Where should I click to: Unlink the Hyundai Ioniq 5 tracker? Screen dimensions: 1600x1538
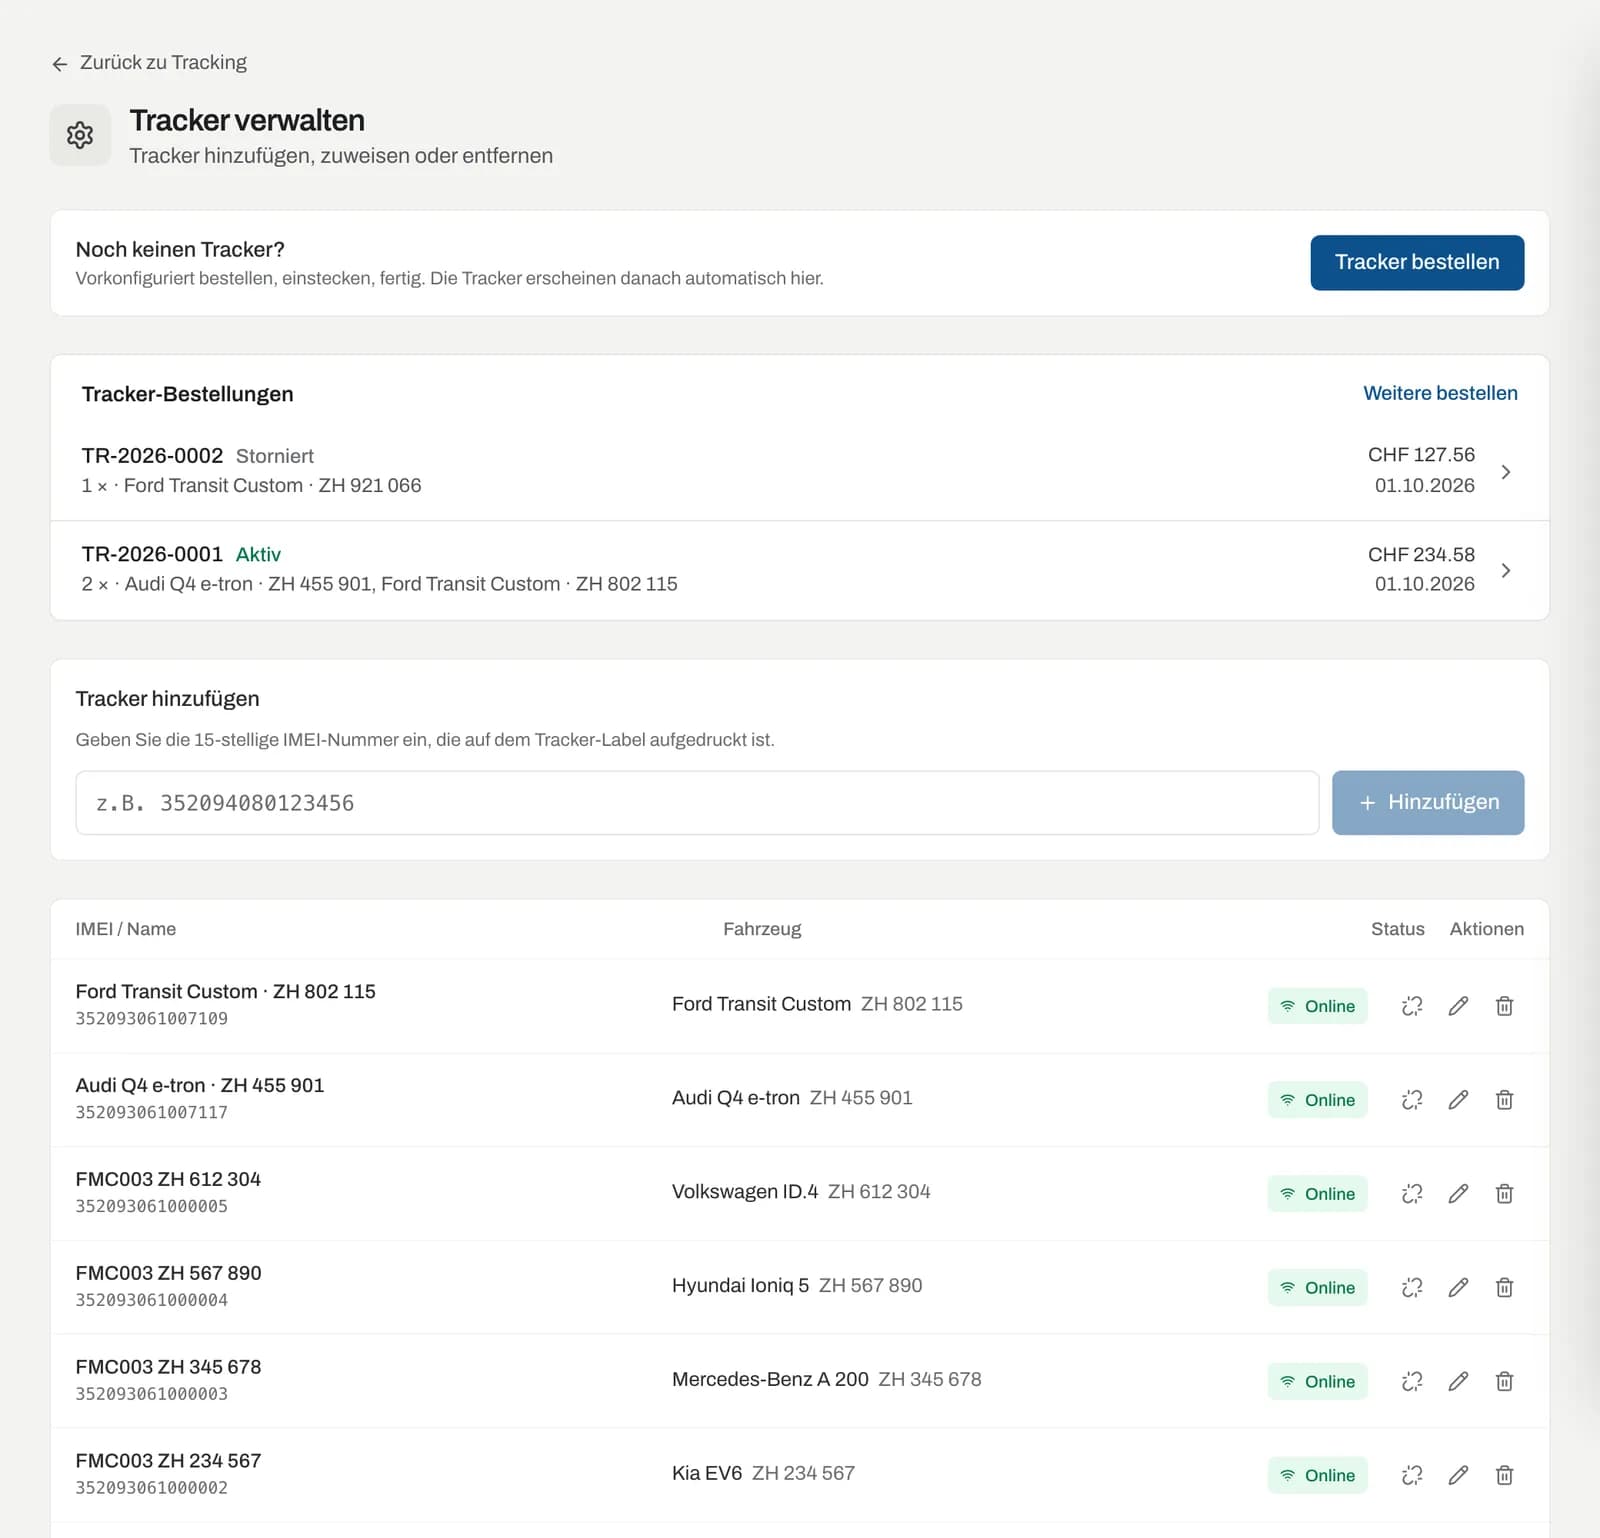point(1412,1288)
